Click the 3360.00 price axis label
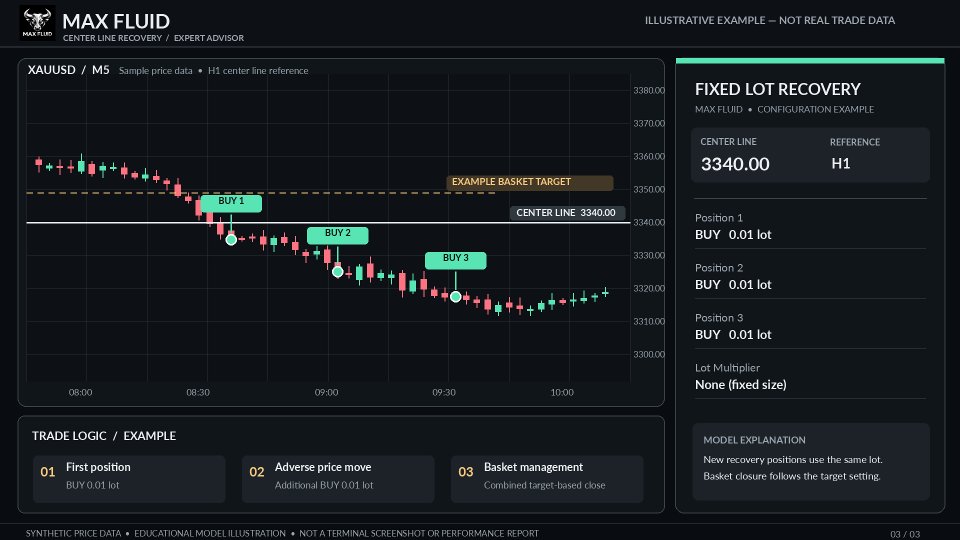This screenshot has height=540, width=960. point(649,157)
